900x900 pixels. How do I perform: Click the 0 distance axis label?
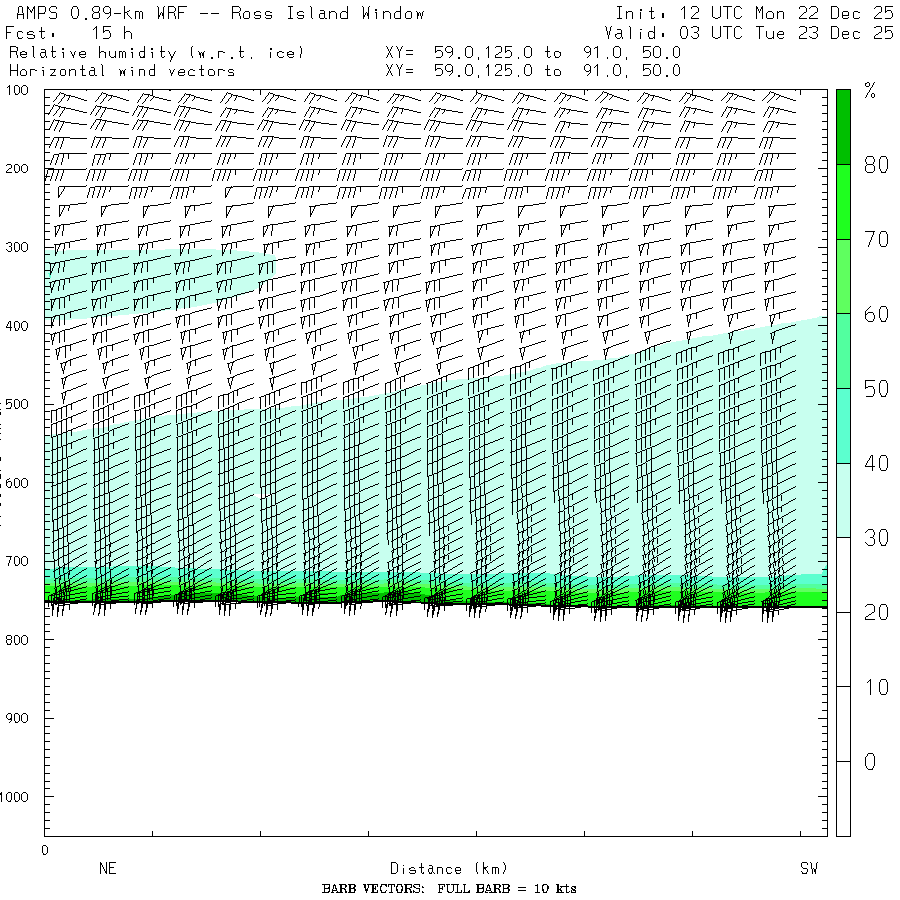point(45,850)
